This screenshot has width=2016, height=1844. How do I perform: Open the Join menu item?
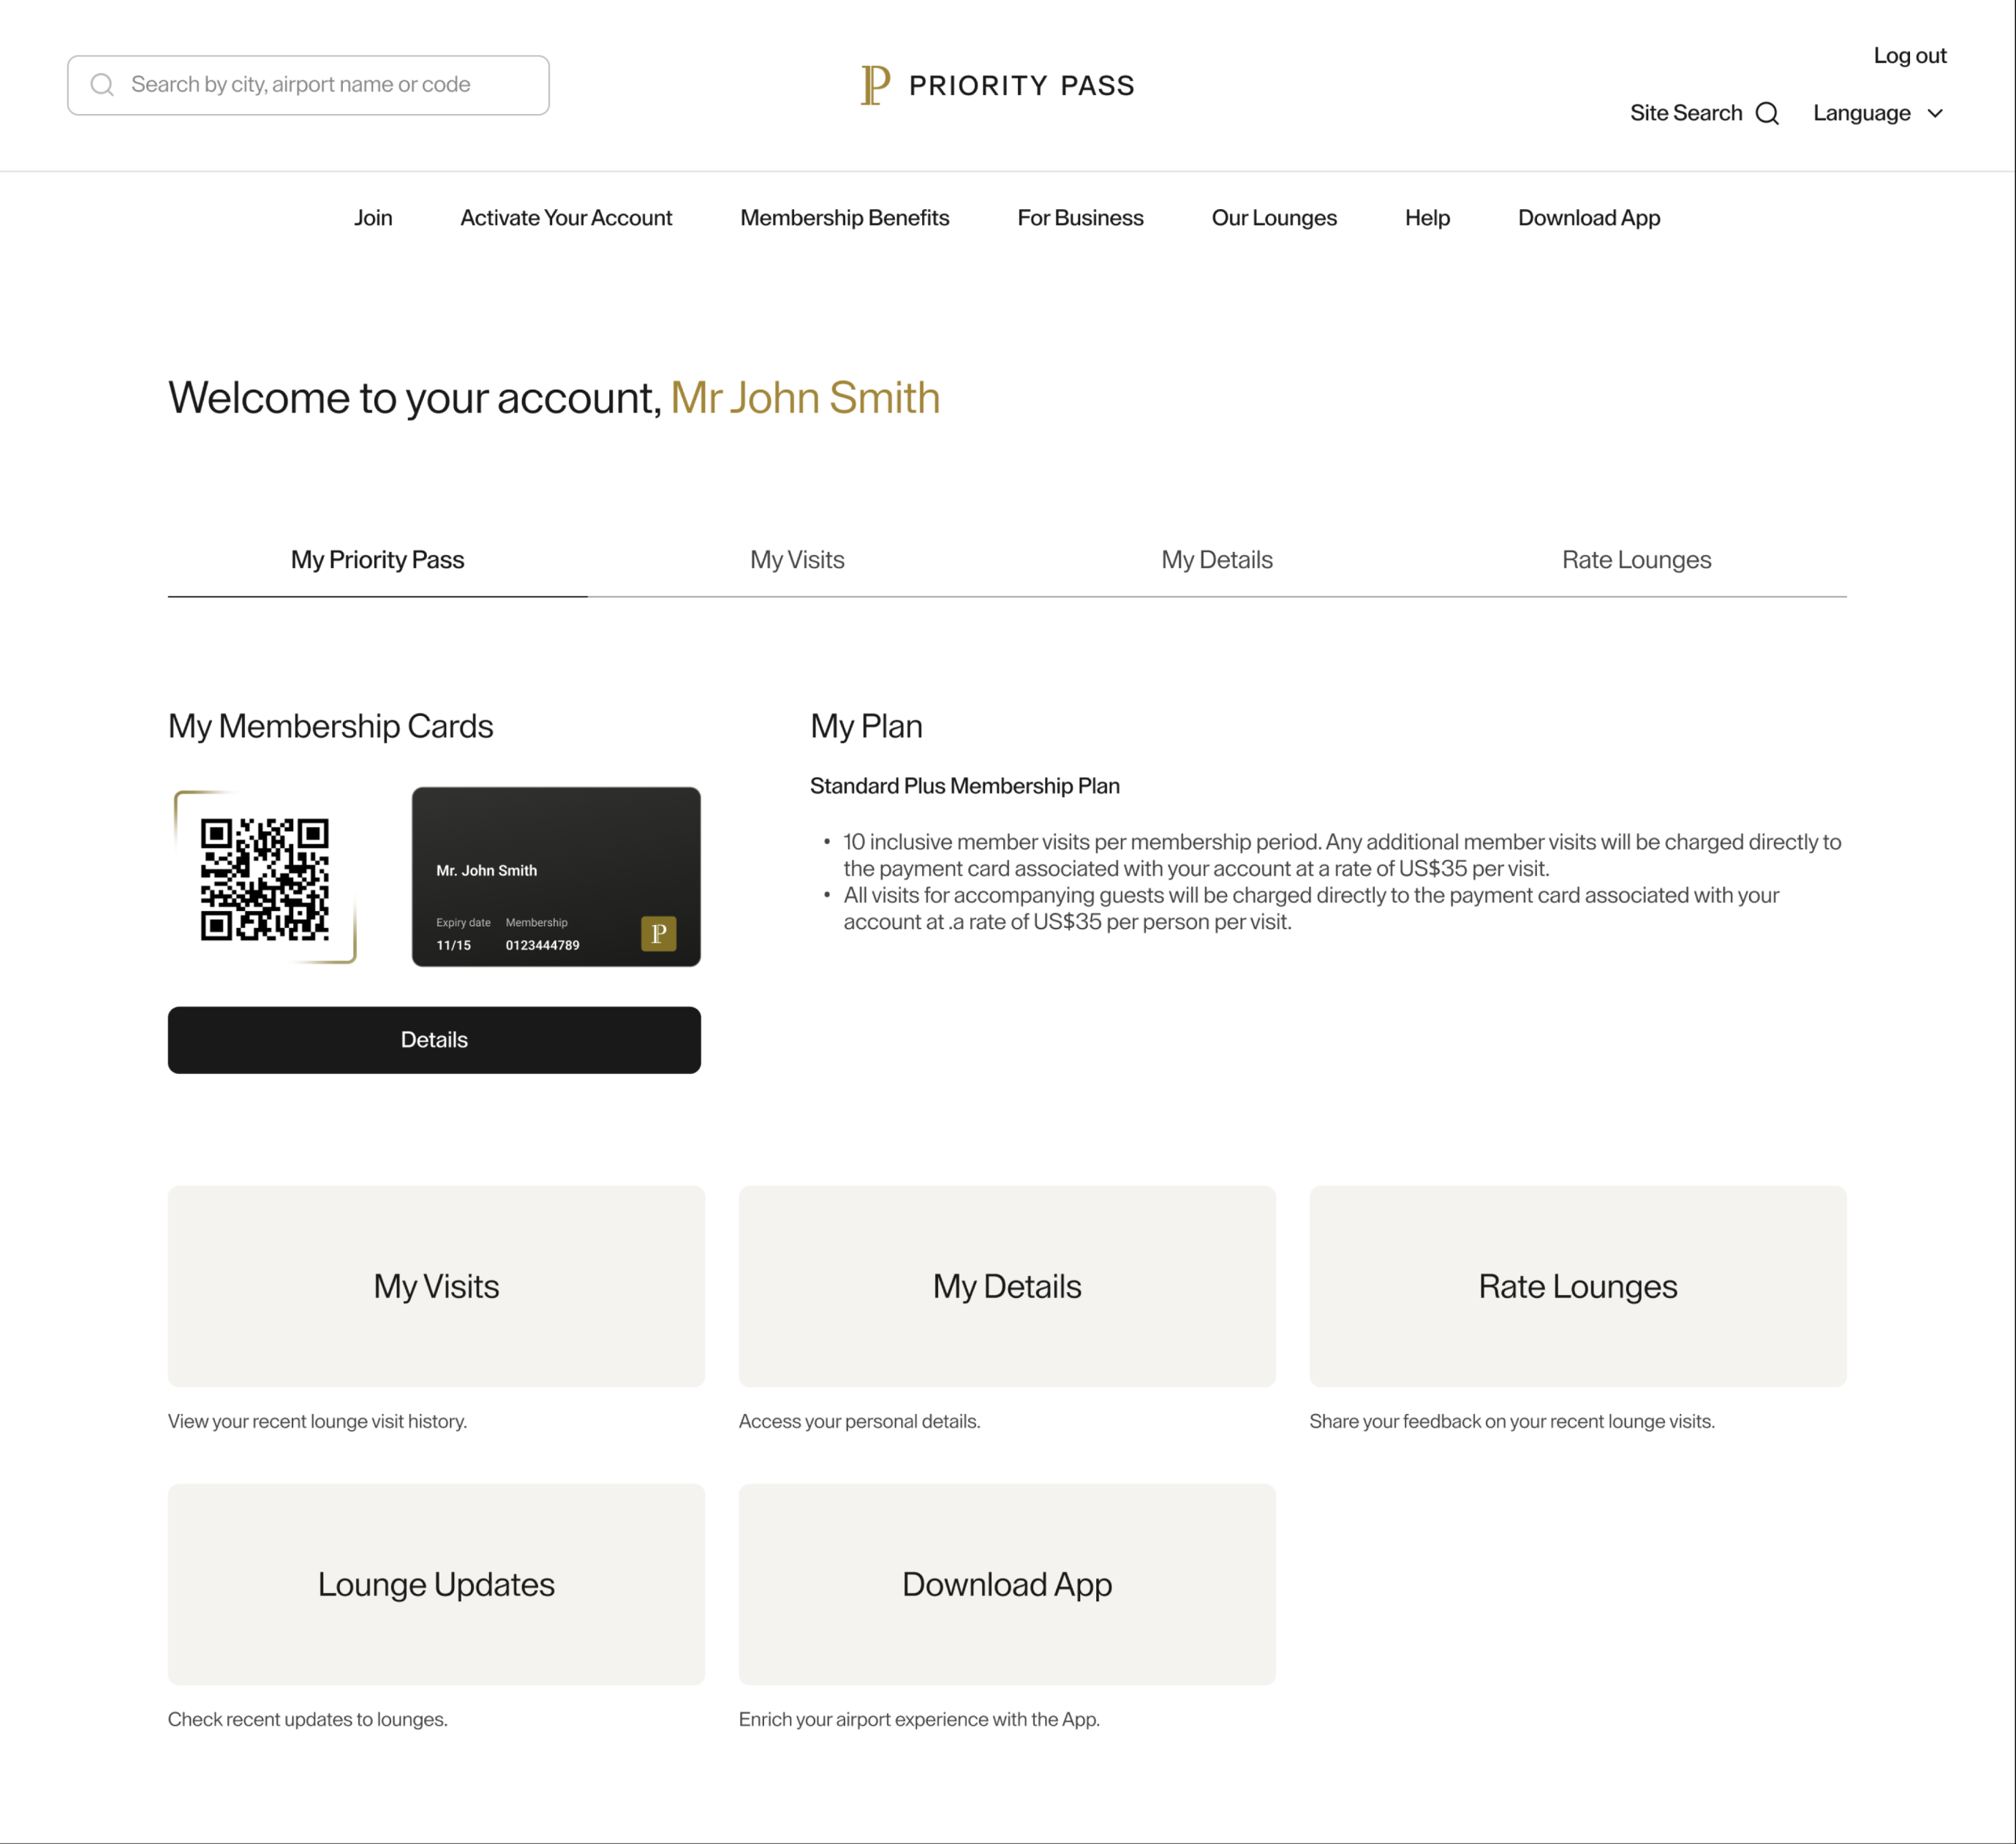pyautogui.click(x=373, y=218)
